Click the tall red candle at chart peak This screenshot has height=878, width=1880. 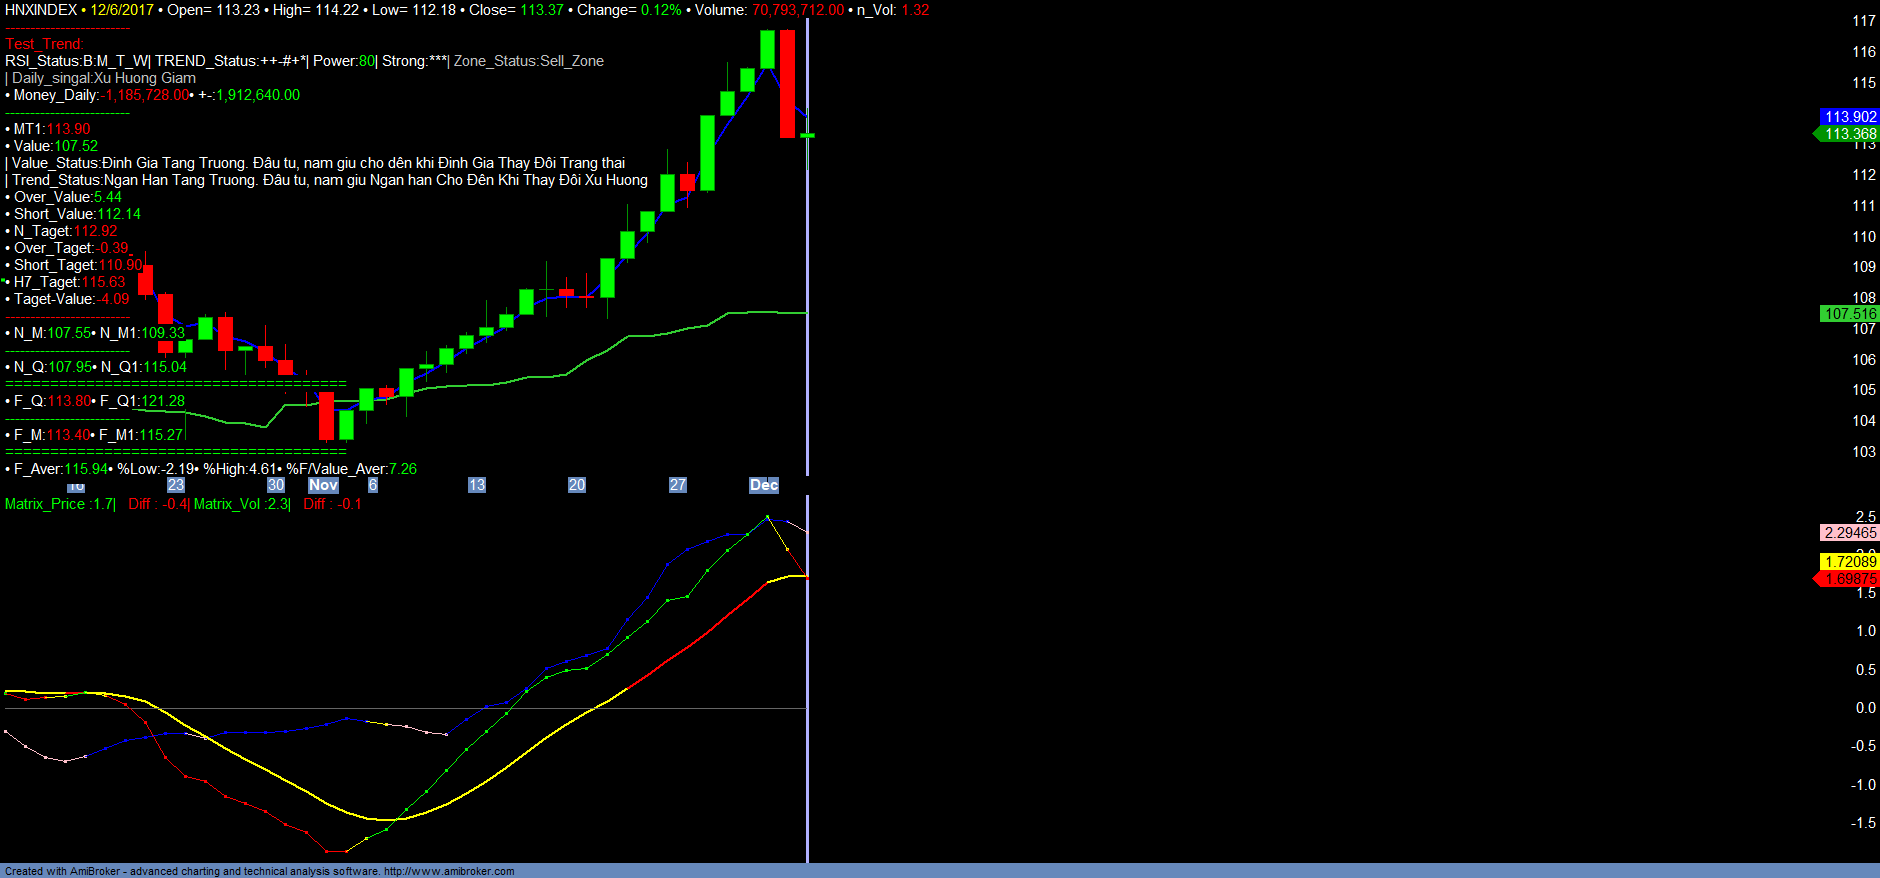pos(788,84)
